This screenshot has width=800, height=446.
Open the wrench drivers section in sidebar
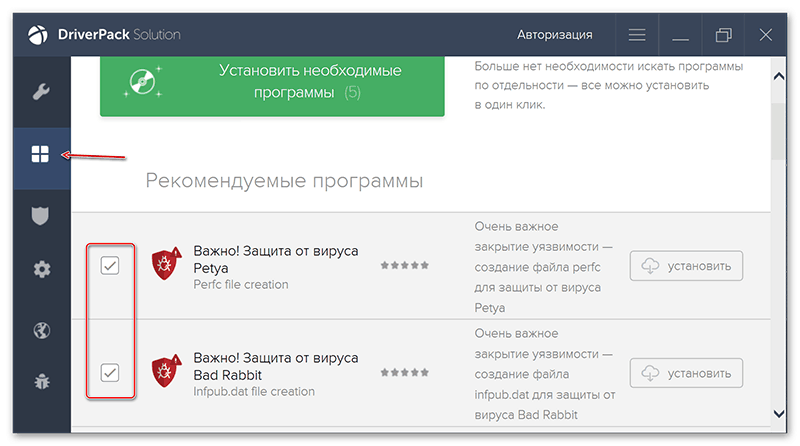click(41, 93)
